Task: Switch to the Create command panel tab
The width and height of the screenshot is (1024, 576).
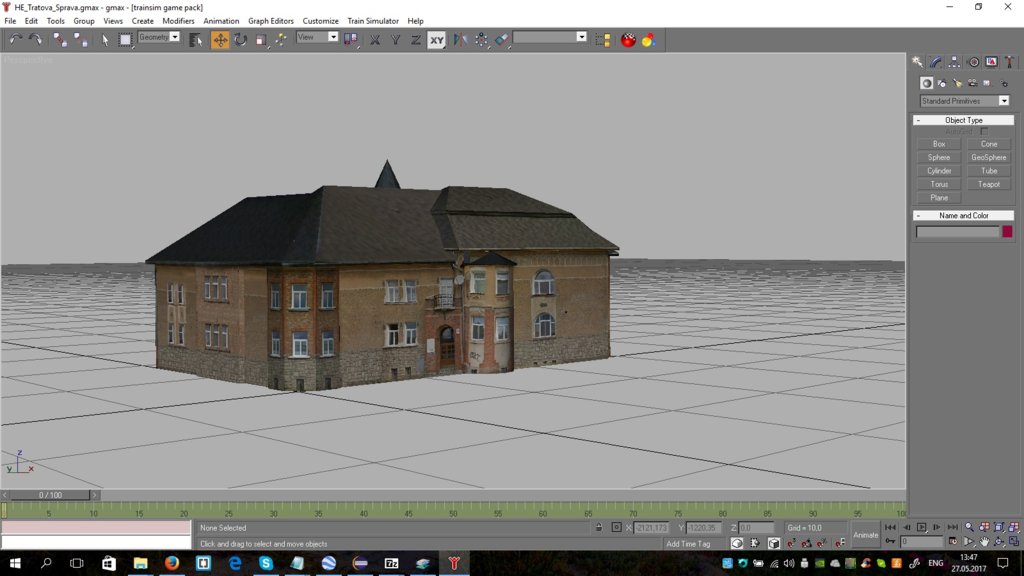Action: tap(918, 62)
